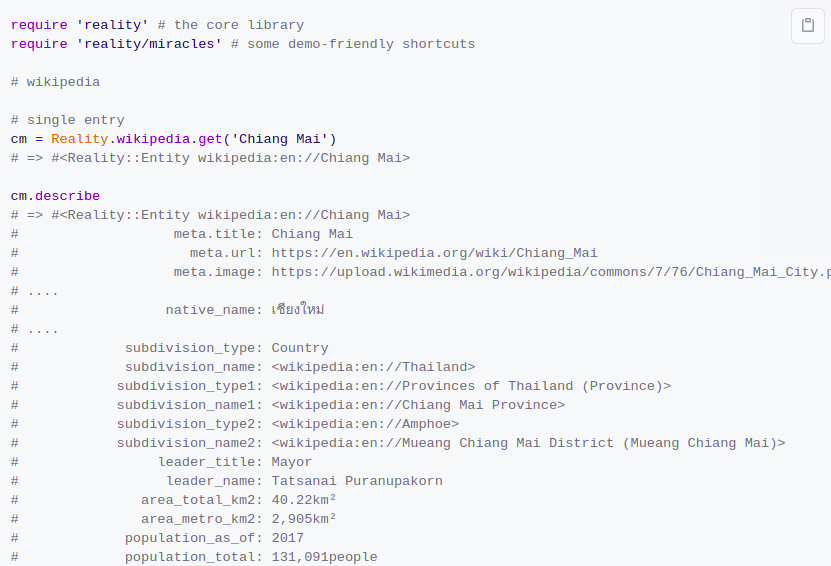Click the cm.describe code line

(x=55, y=196)
